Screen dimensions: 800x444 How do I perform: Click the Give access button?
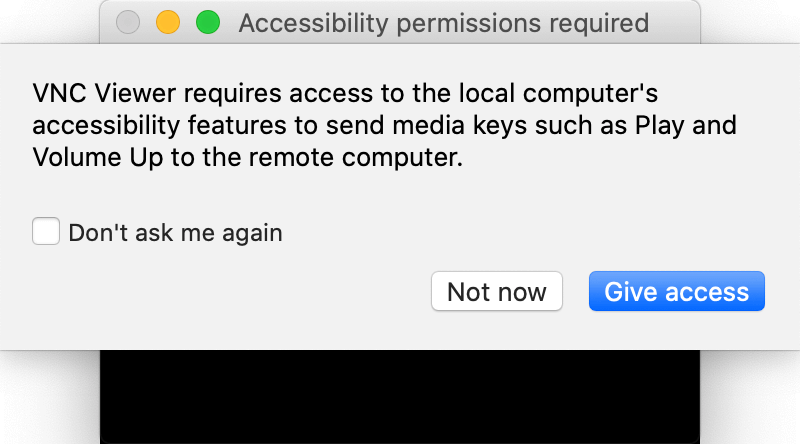(x=677, y=291)
